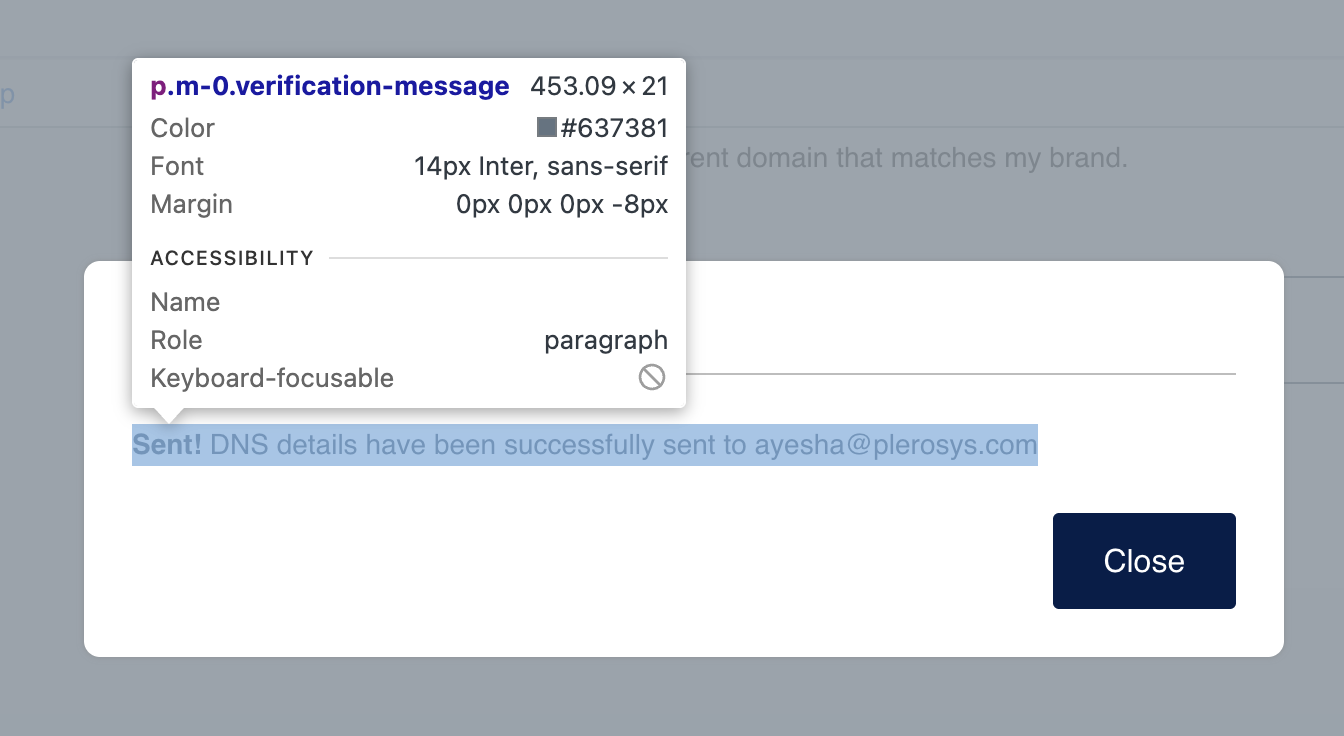
Task: Click the Close button in the dialog
Action: (1144, 561)
